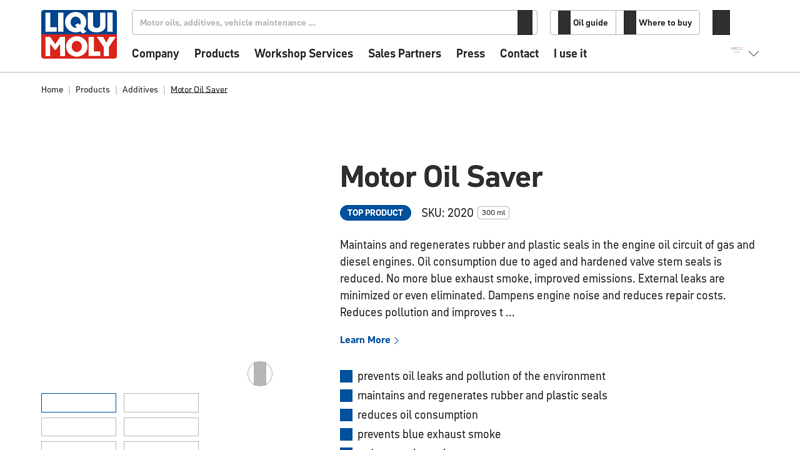Select the 300 ml size tag
The height and width of the screenshot is (450, 800).
point(493,213)
